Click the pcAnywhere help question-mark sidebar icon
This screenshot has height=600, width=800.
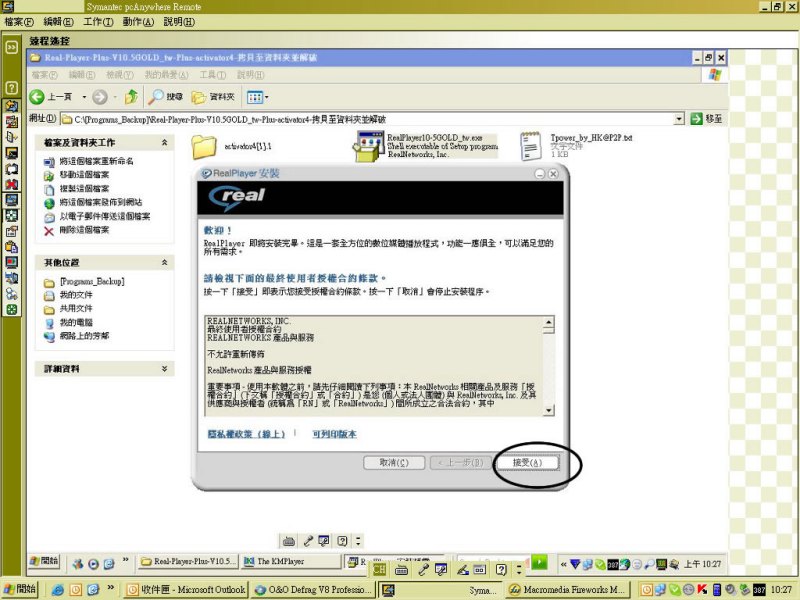point(11,88)
